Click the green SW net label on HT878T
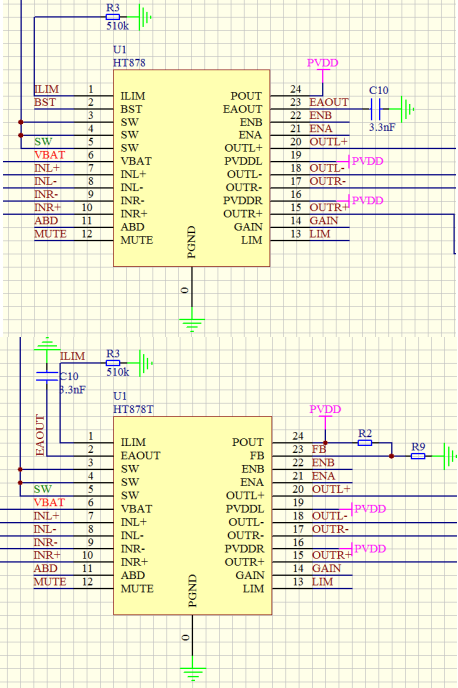Image resolution: width=458 pixels, height=688 pixels. [x=43, y=489]
